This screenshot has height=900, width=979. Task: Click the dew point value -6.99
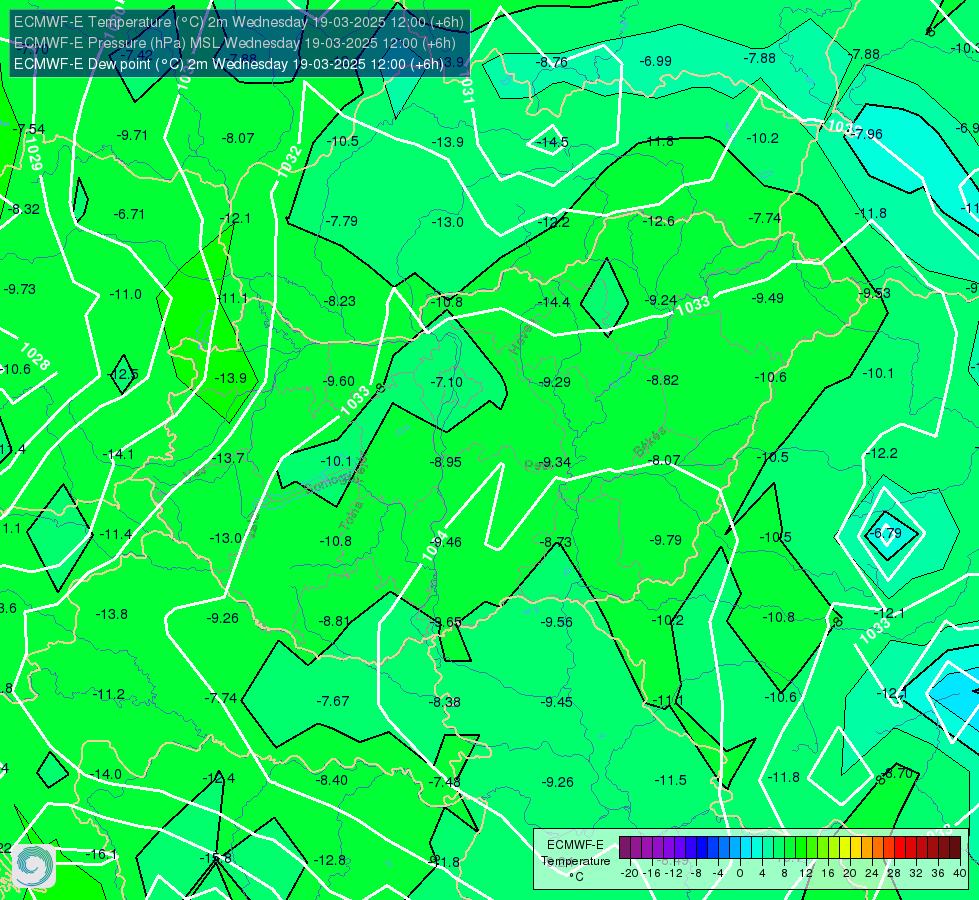click(656, 61)
